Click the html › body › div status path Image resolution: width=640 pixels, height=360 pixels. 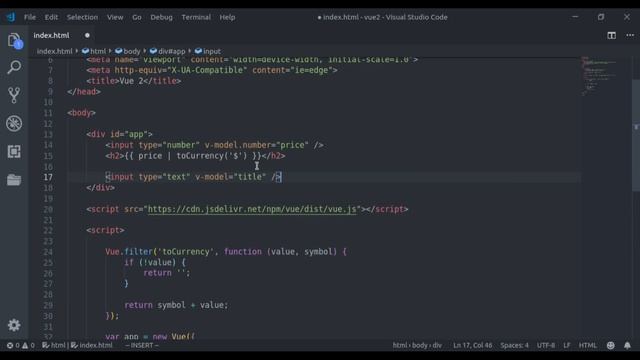pos(417,345)
